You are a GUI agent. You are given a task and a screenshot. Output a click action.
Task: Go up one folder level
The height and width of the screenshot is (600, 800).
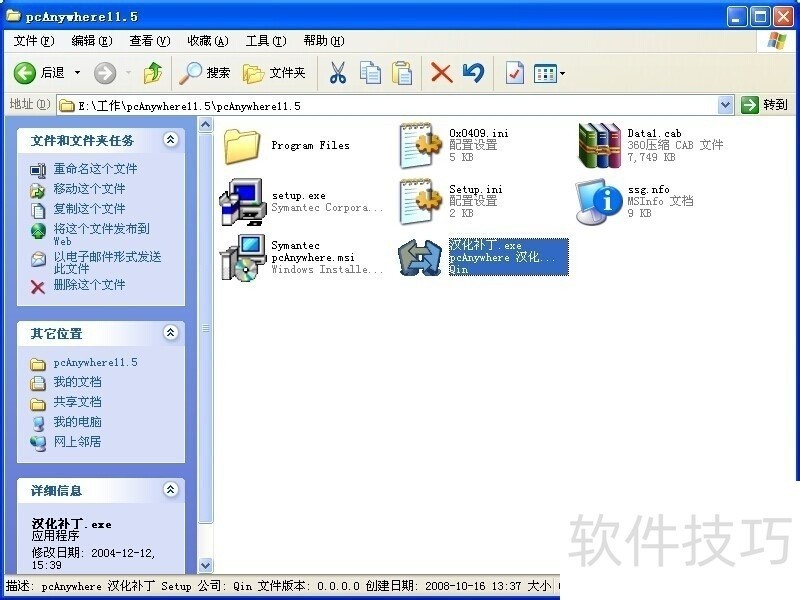tap(153, 73)
